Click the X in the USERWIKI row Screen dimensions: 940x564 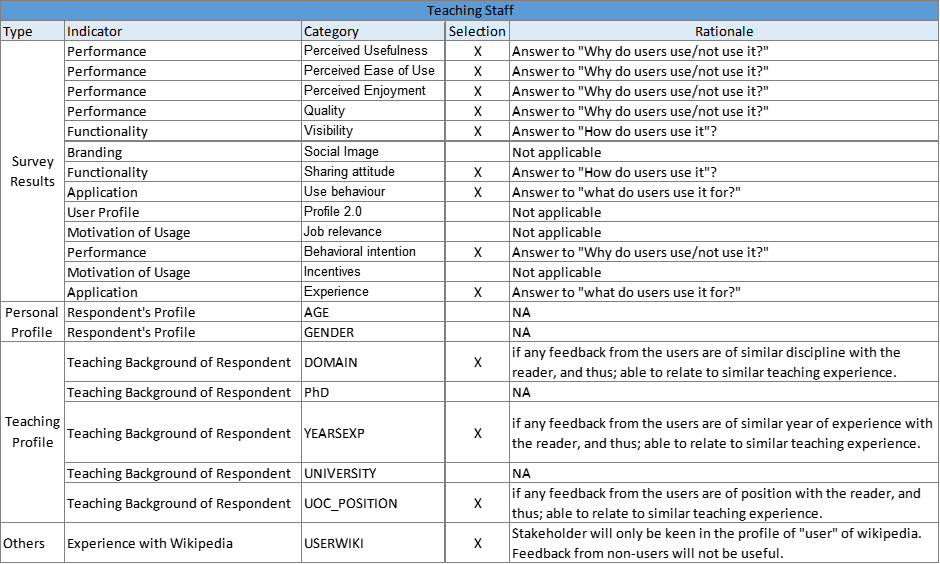click(x=477, y=544)
